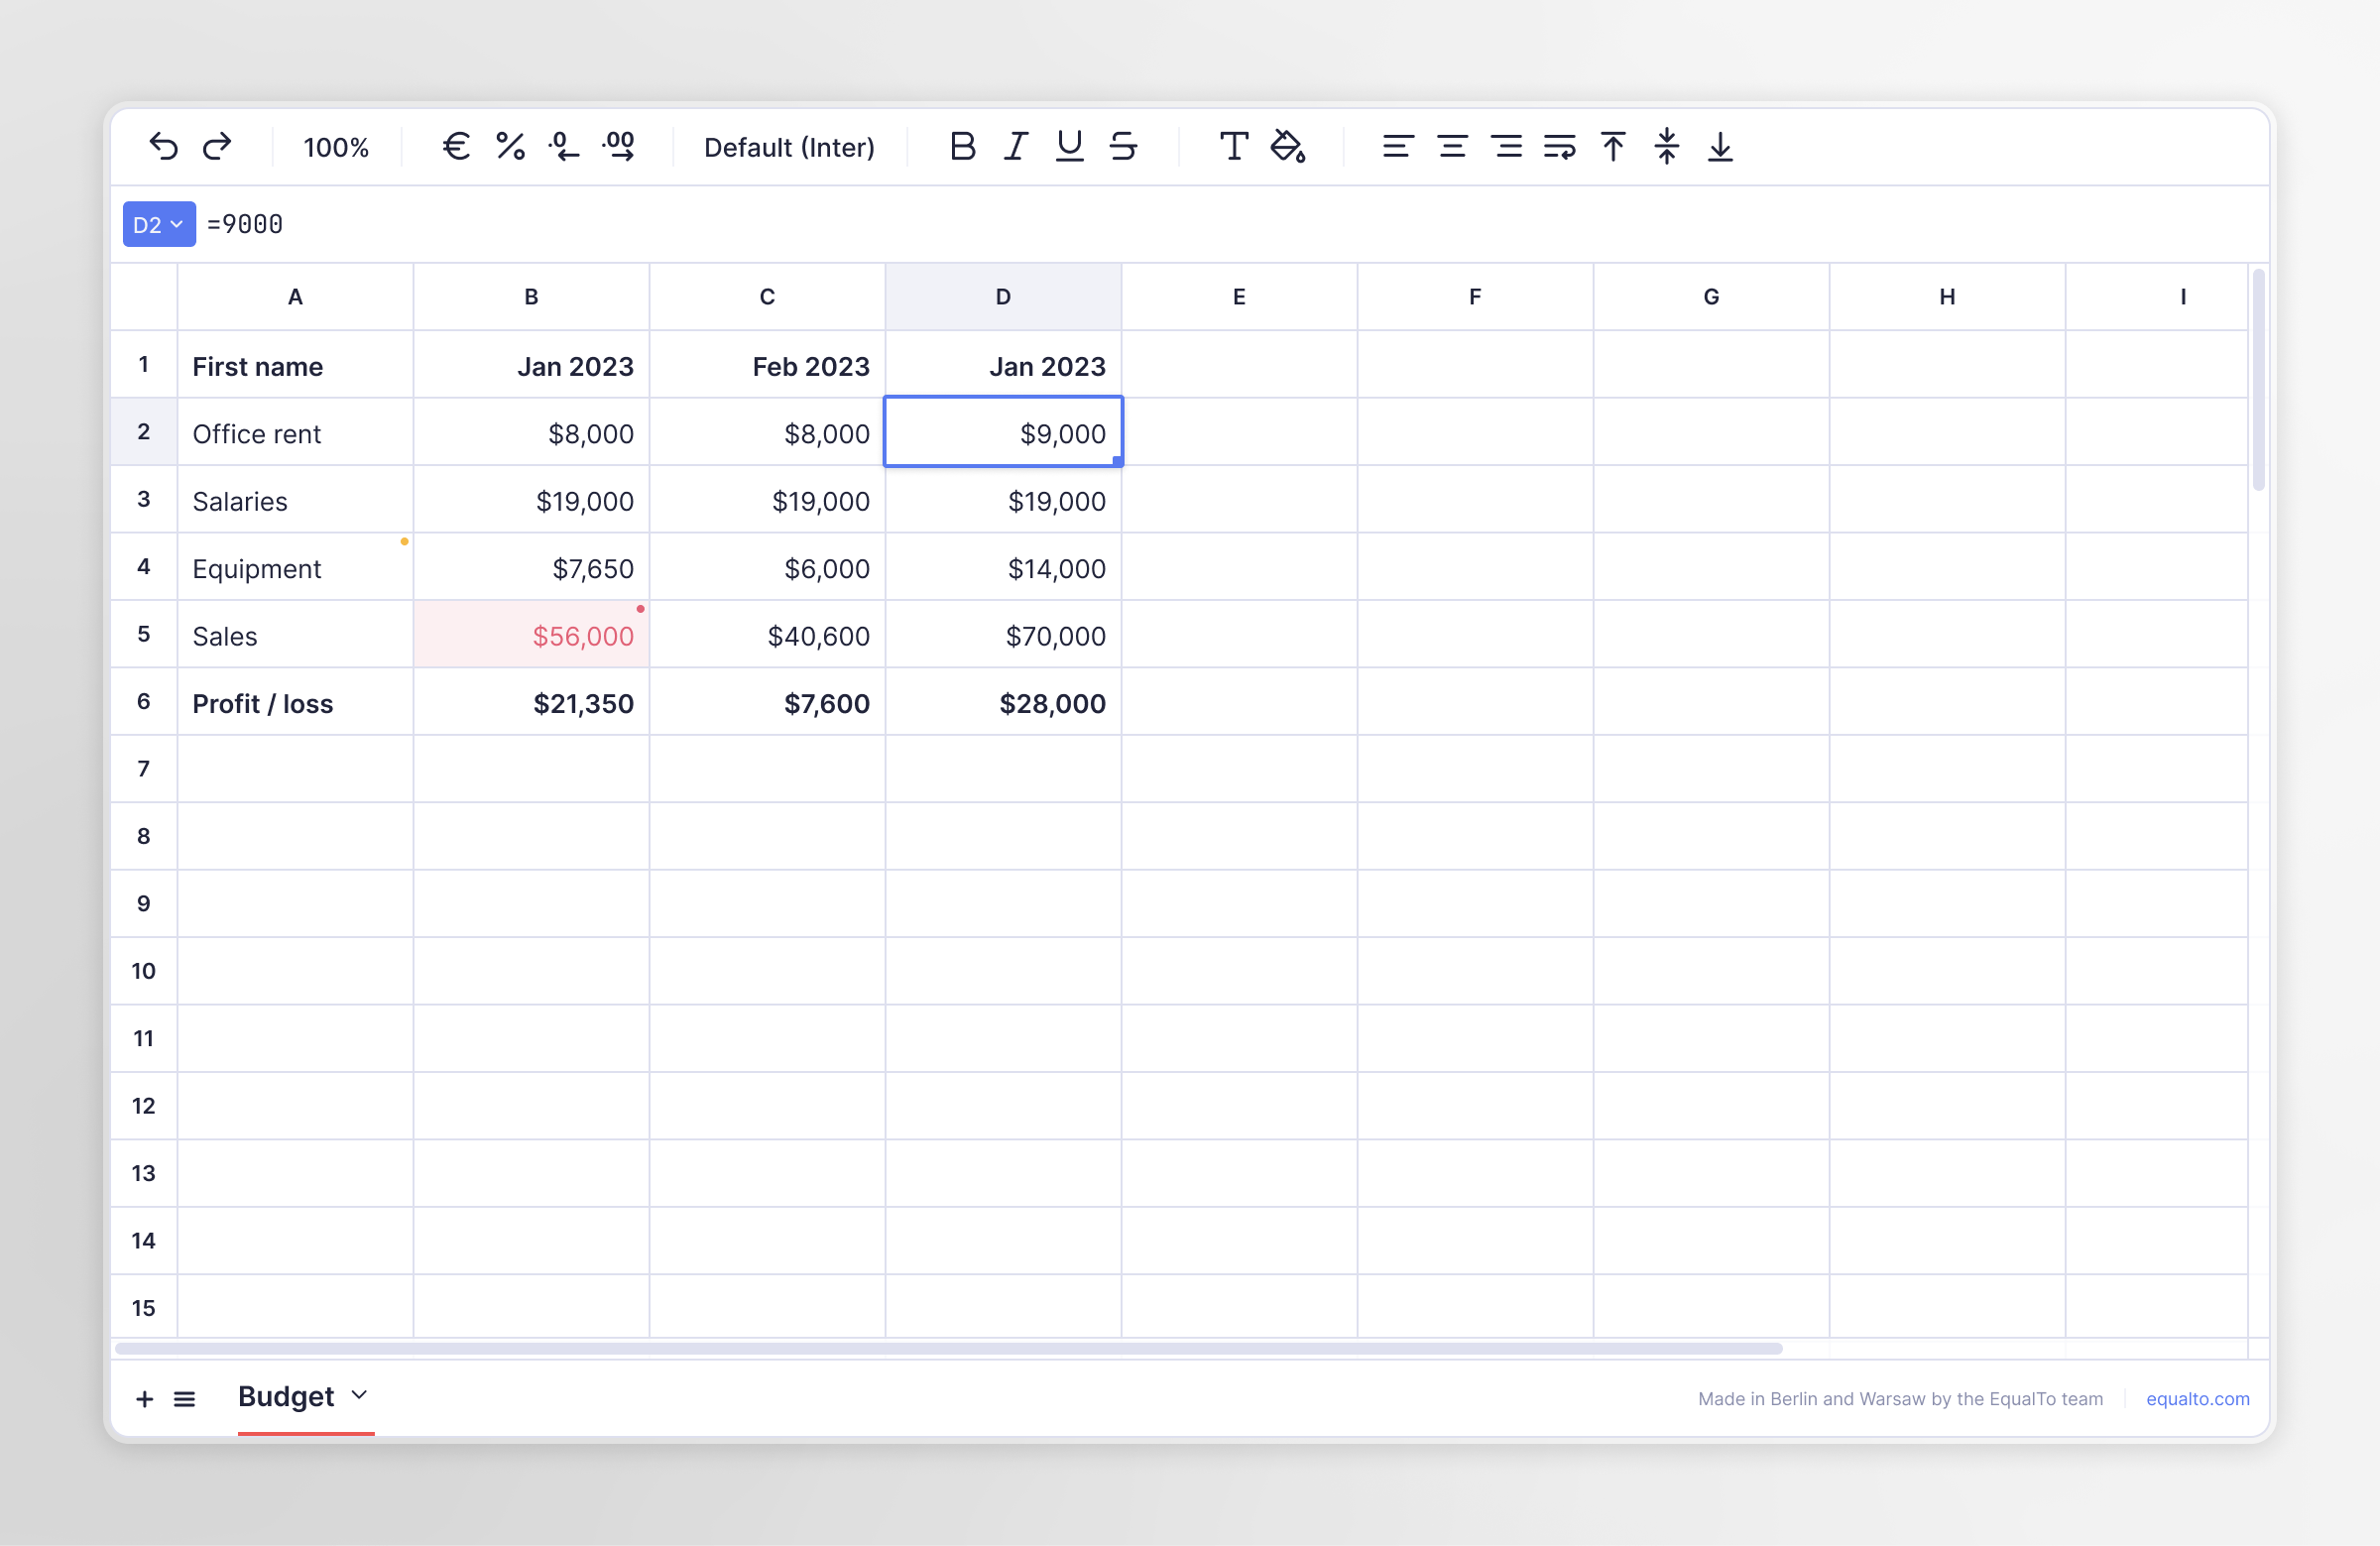The image size is (2380, 1546).
Task: Center text horizontally
Action: [x=1452, y=147]
